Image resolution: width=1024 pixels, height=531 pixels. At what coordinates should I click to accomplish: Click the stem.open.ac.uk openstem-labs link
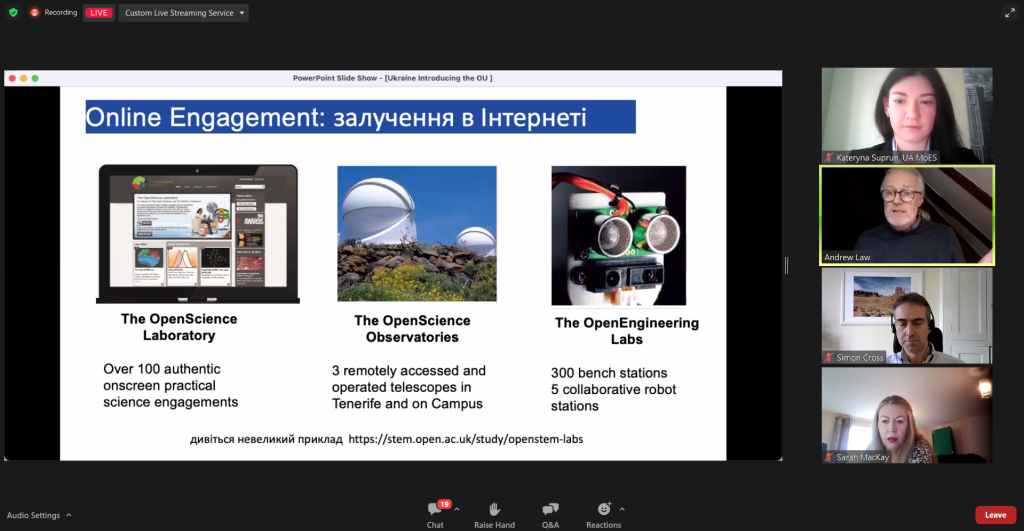click(x=466, y=439)
